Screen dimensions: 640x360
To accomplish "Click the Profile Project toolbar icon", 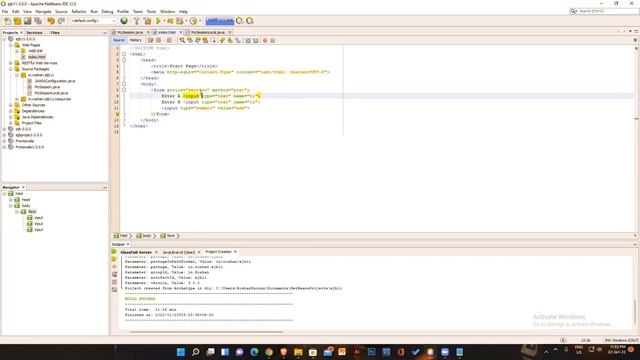I will (x=180, y=21).
